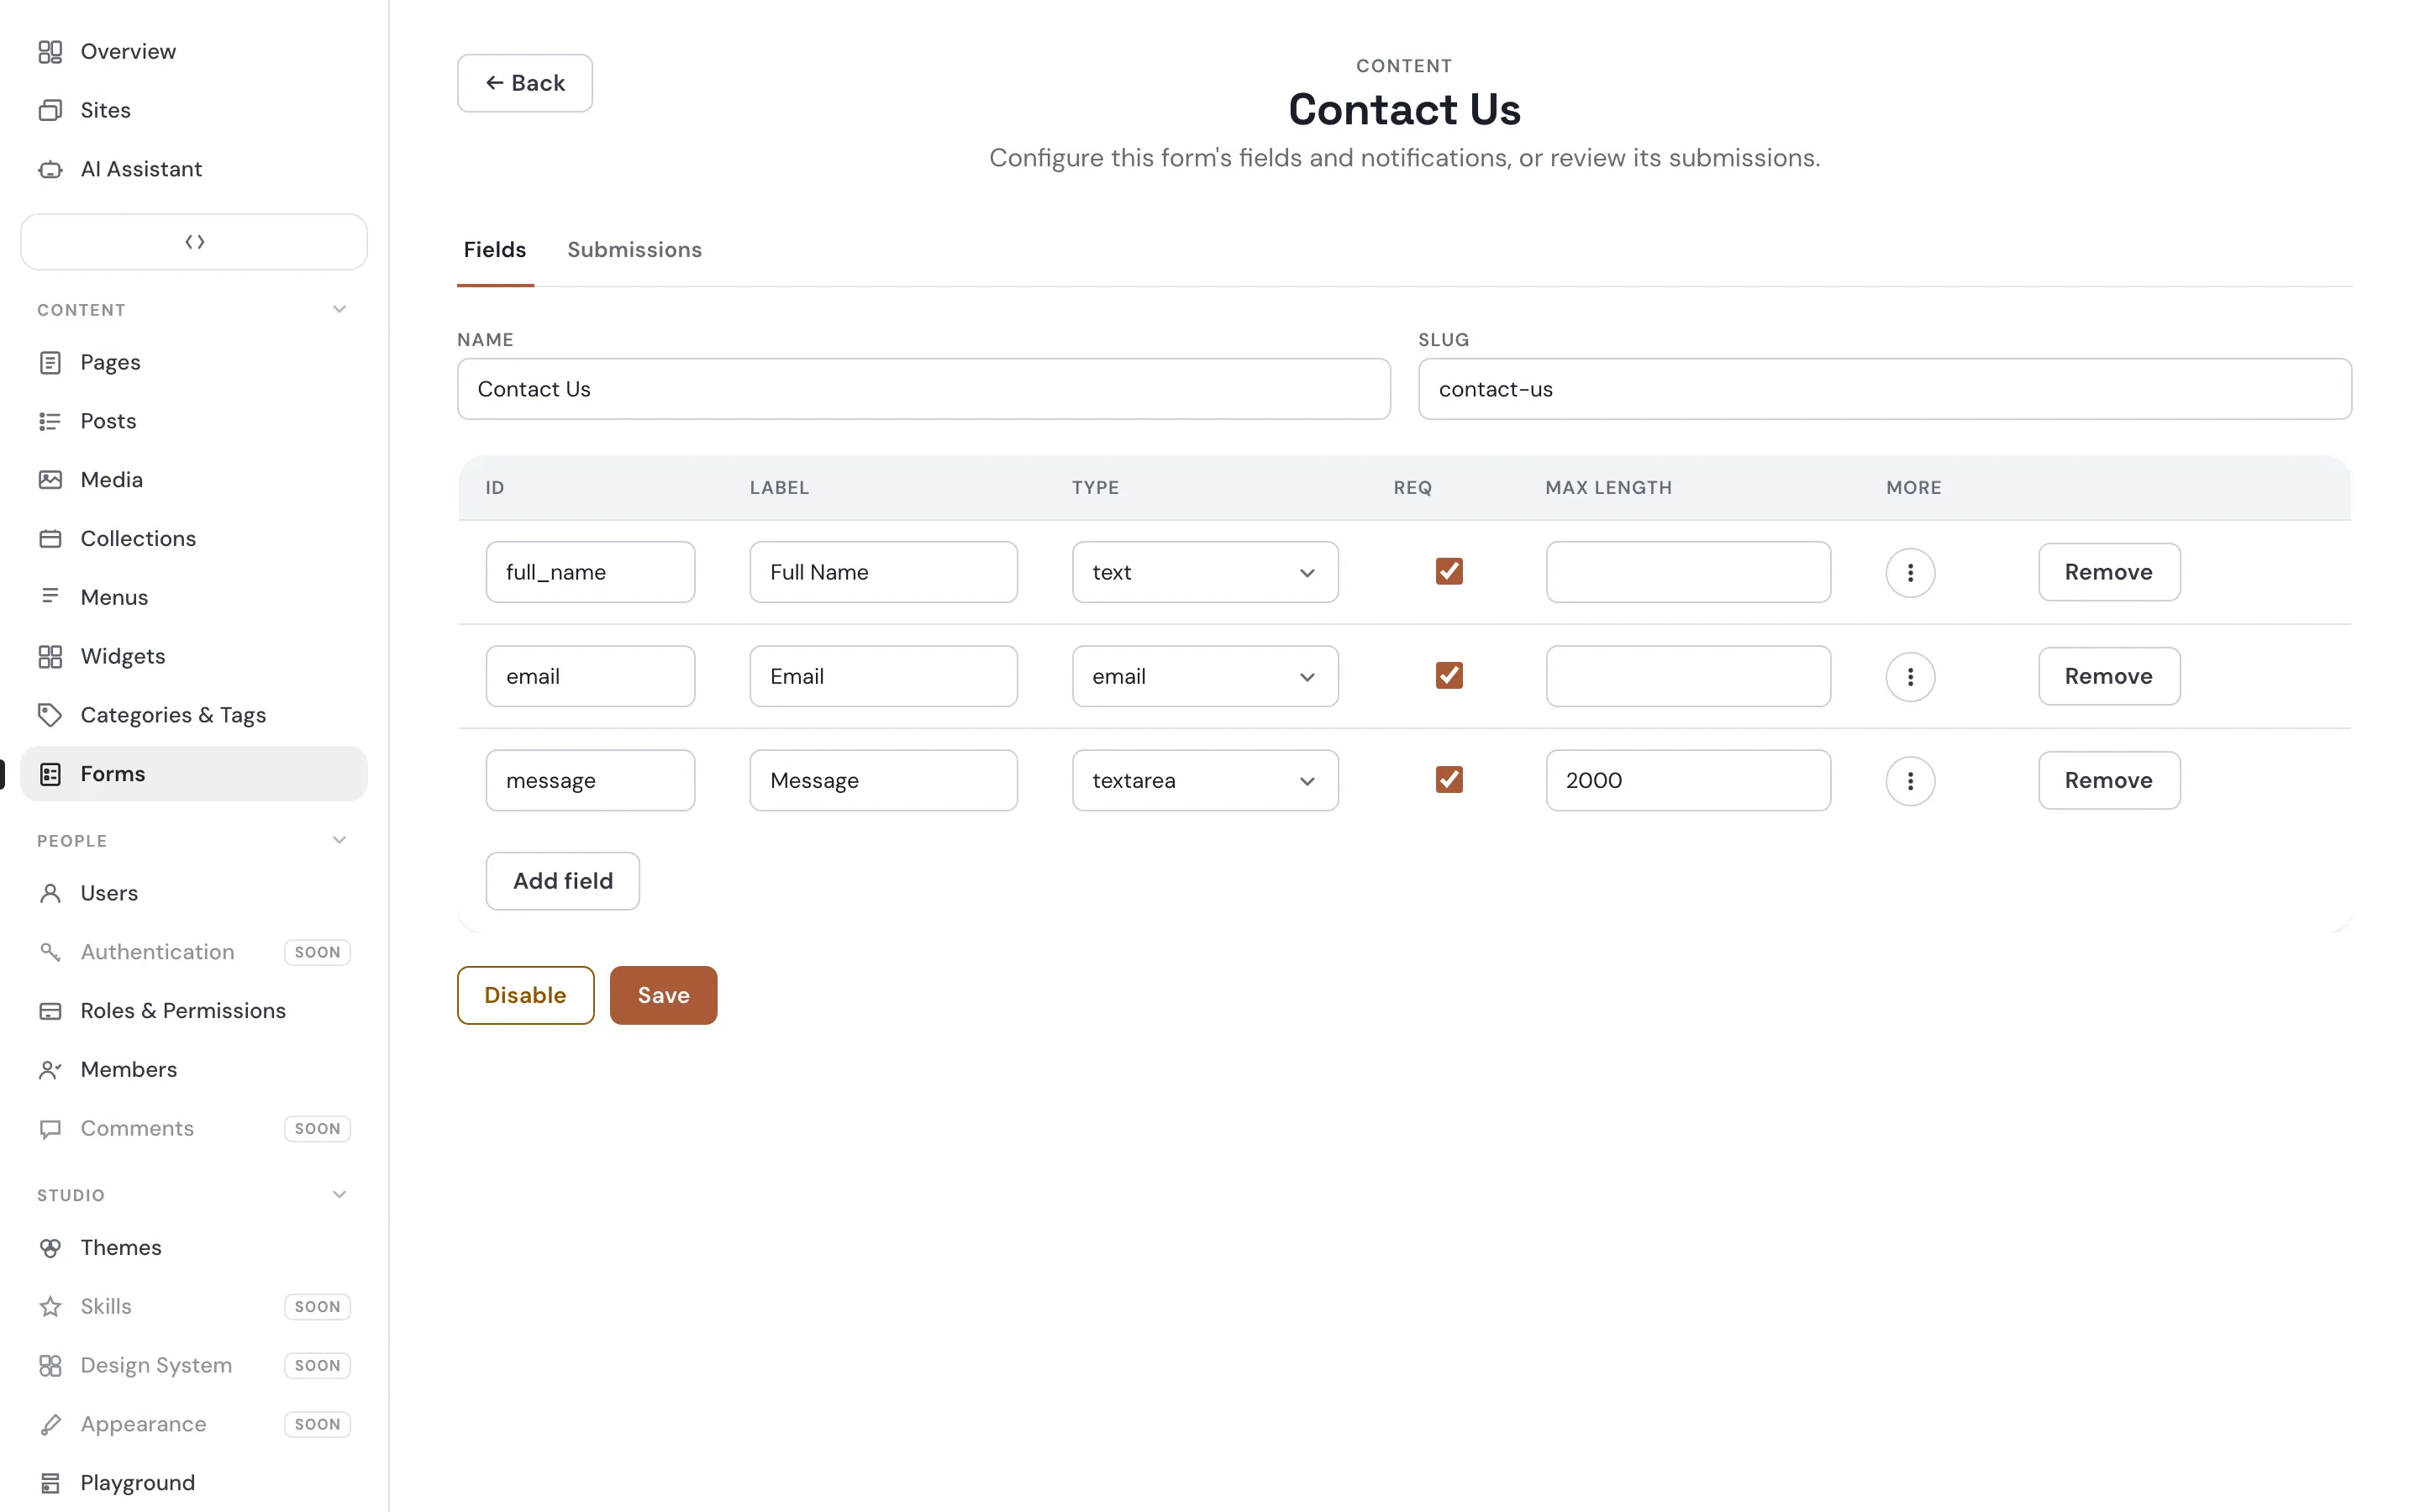2420x1512 pixels.
Task: Open Widgets section
Action: 194,656
